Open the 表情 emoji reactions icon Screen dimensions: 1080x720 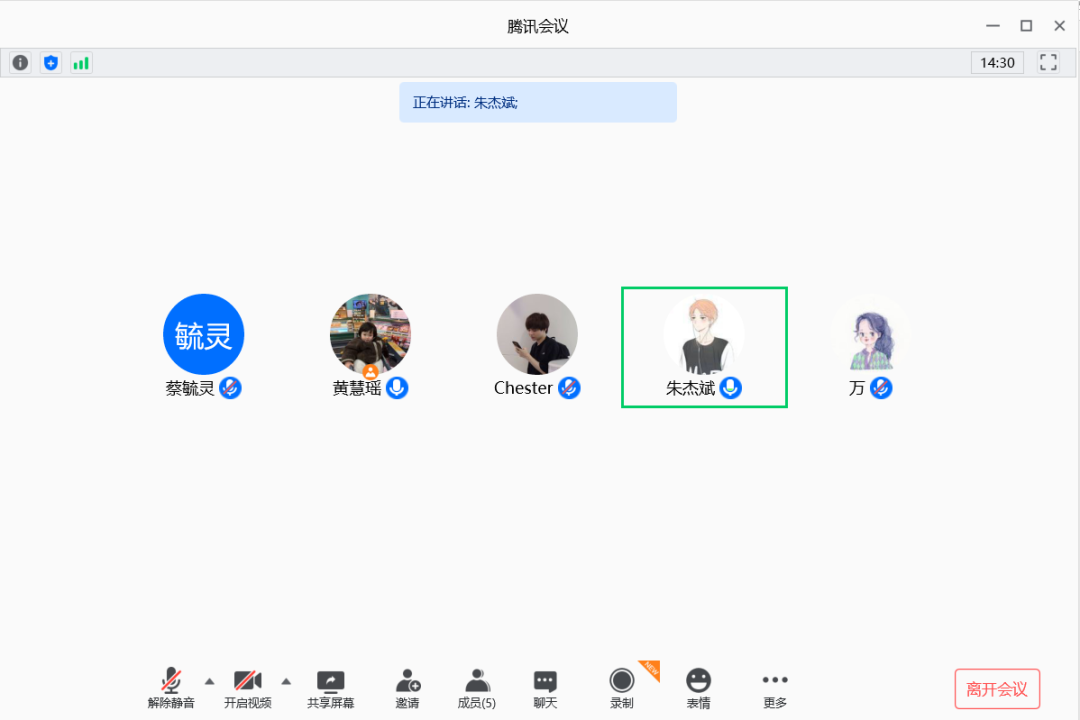point(698,688)
